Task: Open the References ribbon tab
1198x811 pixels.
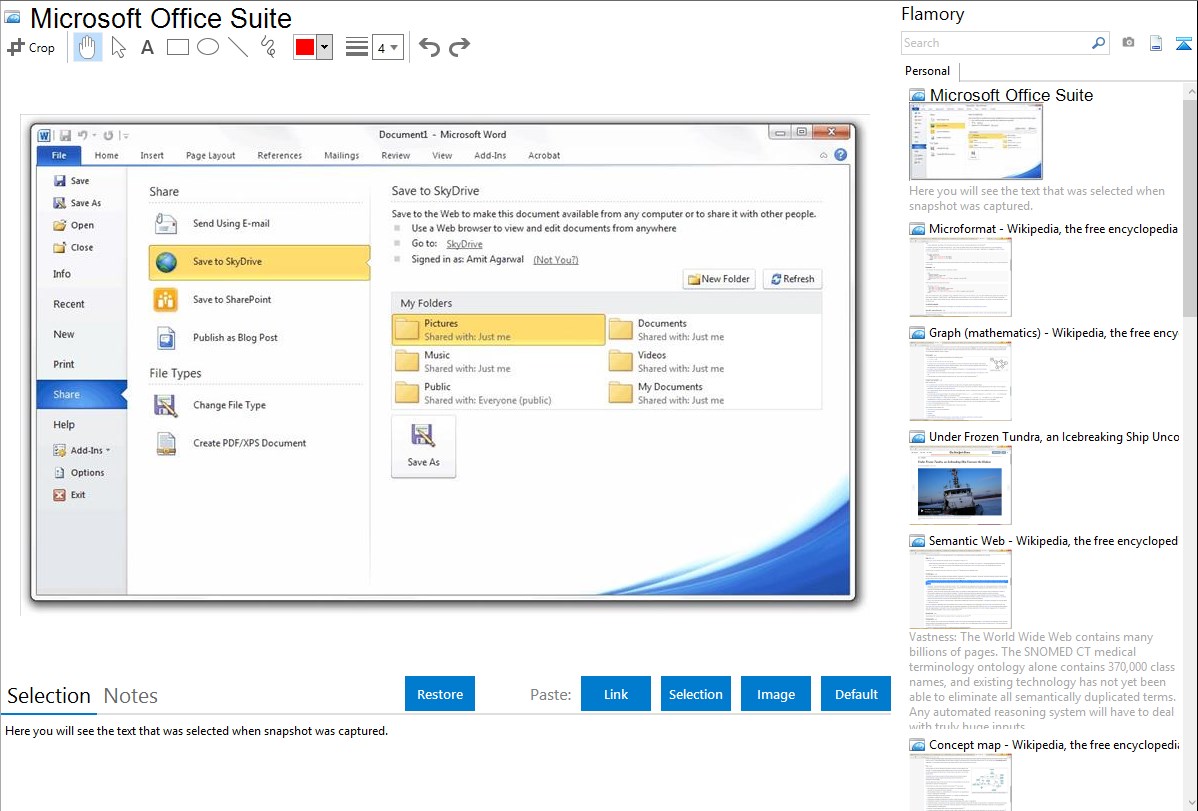Action: tap(280, 155)
